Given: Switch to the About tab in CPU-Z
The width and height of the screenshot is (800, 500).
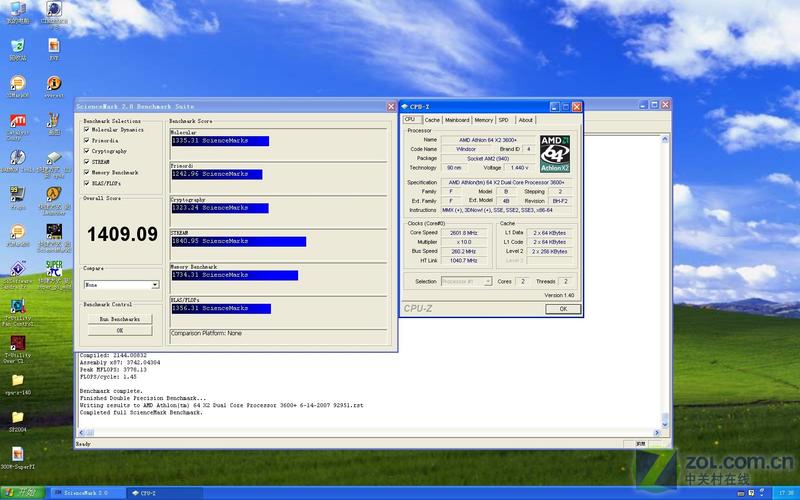Looking at the screenshot, I should pos(526,120).
